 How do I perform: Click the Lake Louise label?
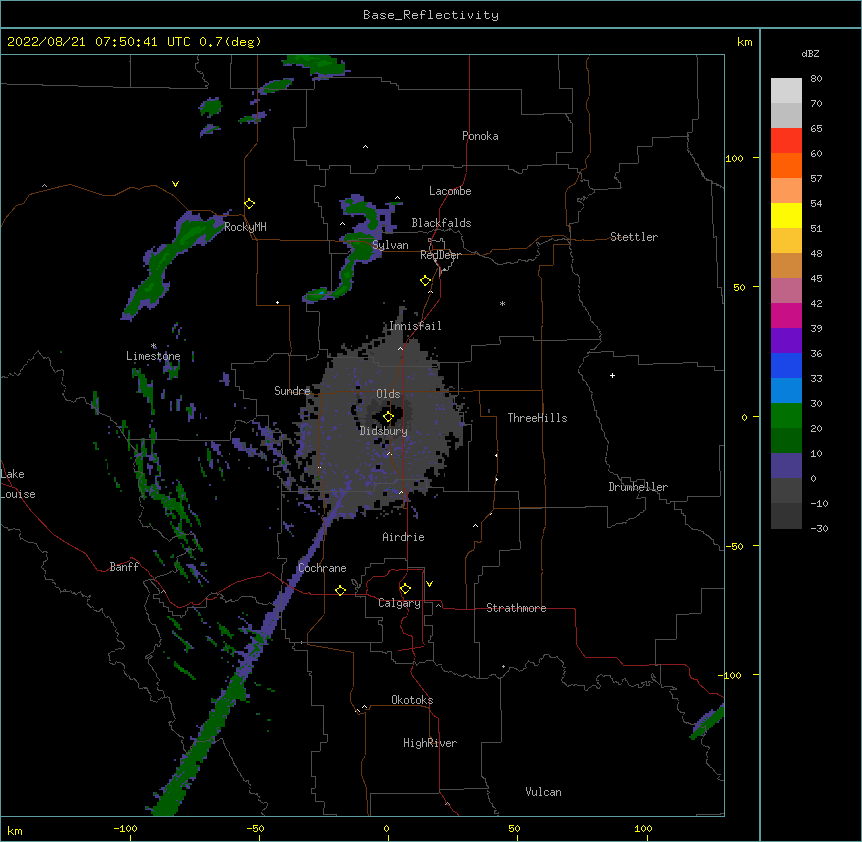pos(18,484)
